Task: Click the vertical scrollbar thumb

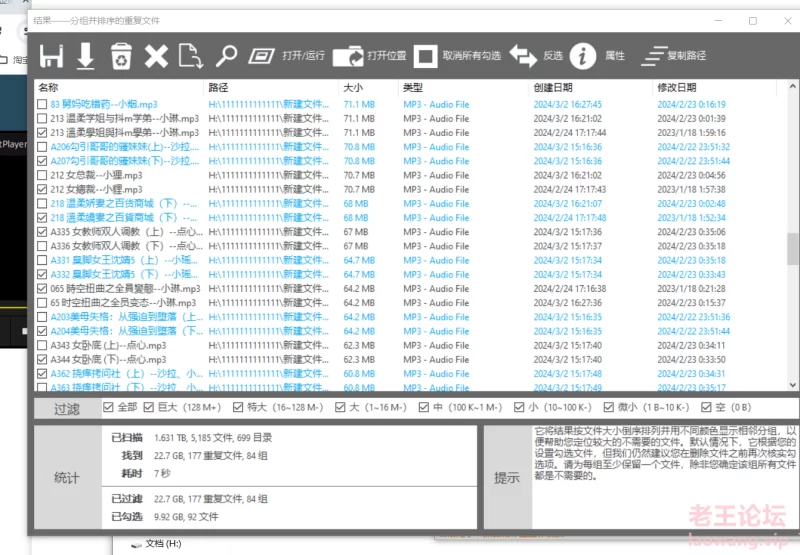Action: pyautogui.click(x=792, y=248)
